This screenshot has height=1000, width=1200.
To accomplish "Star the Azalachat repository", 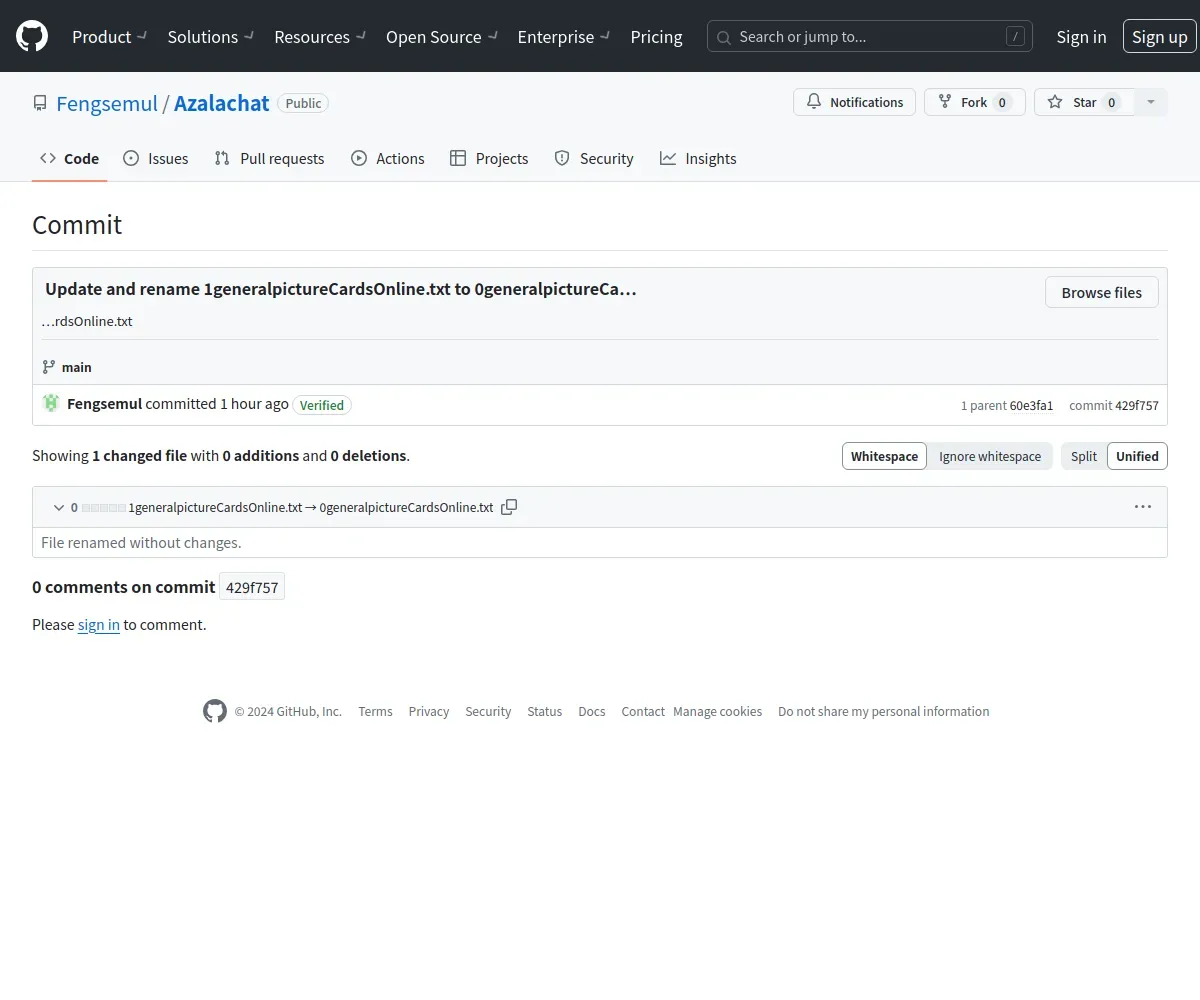I will pos(1084,102).
